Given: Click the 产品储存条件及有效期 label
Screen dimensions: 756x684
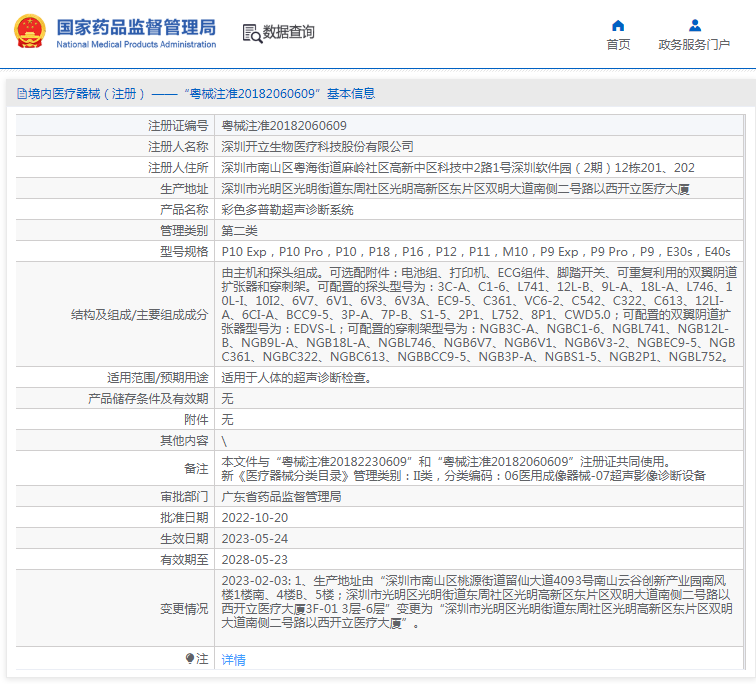Looking at the screenshot, I should (x=148, y=399).
